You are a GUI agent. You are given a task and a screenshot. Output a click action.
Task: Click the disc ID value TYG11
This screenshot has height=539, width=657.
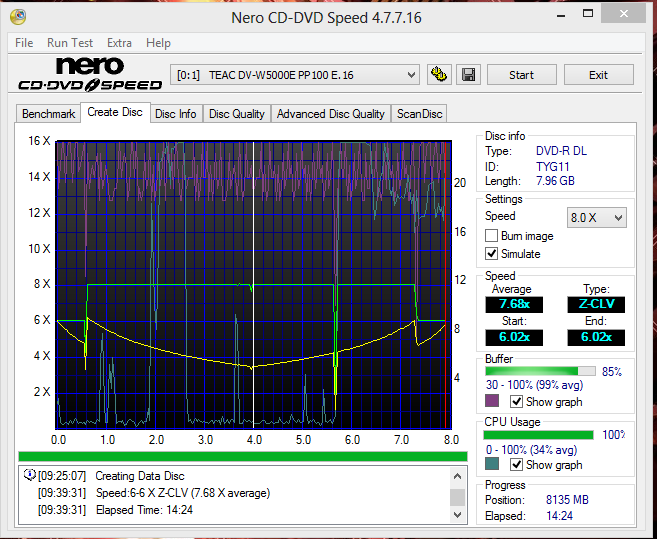[x=552, y=167]
